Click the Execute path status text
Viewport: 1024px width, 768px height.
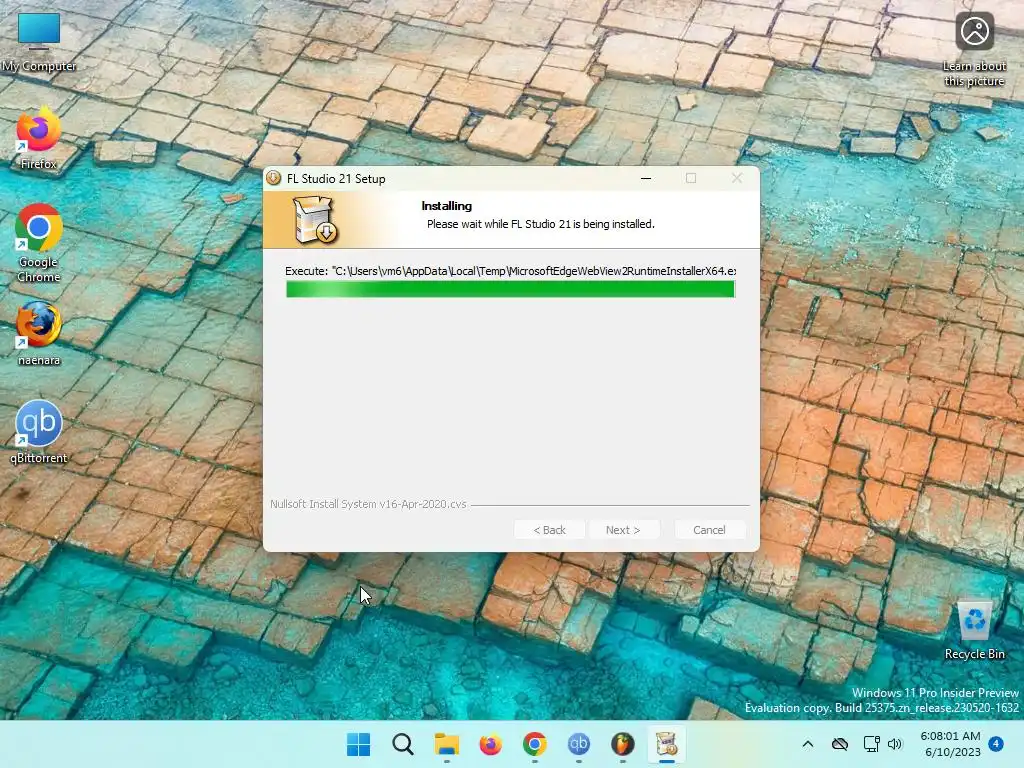tap(511, 270)
